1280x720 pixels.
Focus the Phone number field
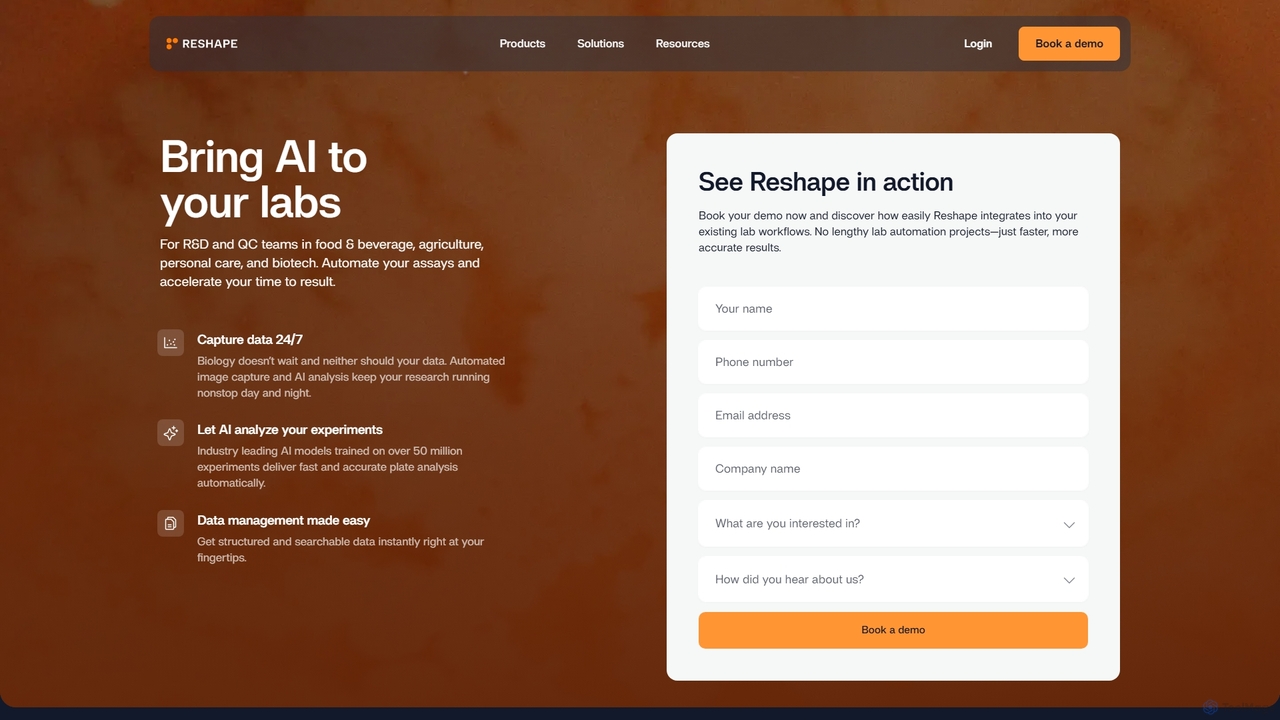point(893,362)
